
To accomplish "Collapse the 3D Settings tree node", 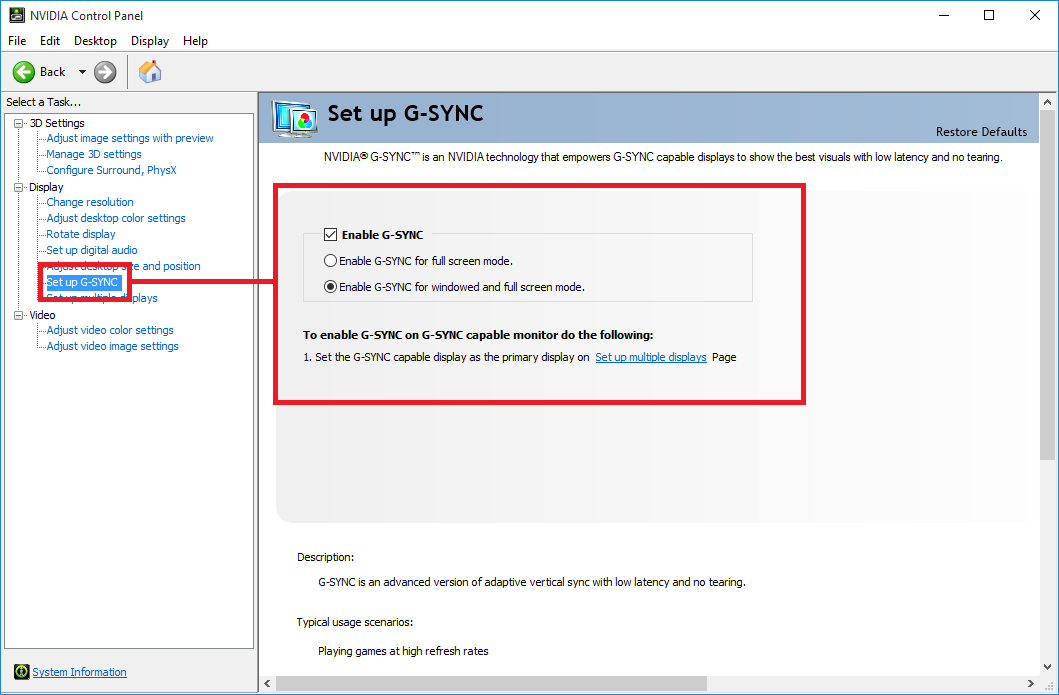I will click(x=18, y=123).
